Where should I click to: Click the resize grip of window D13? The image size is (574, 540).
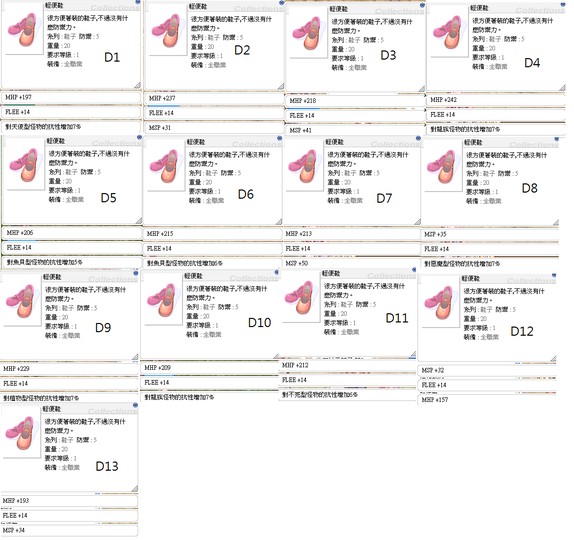coord(135,489)
